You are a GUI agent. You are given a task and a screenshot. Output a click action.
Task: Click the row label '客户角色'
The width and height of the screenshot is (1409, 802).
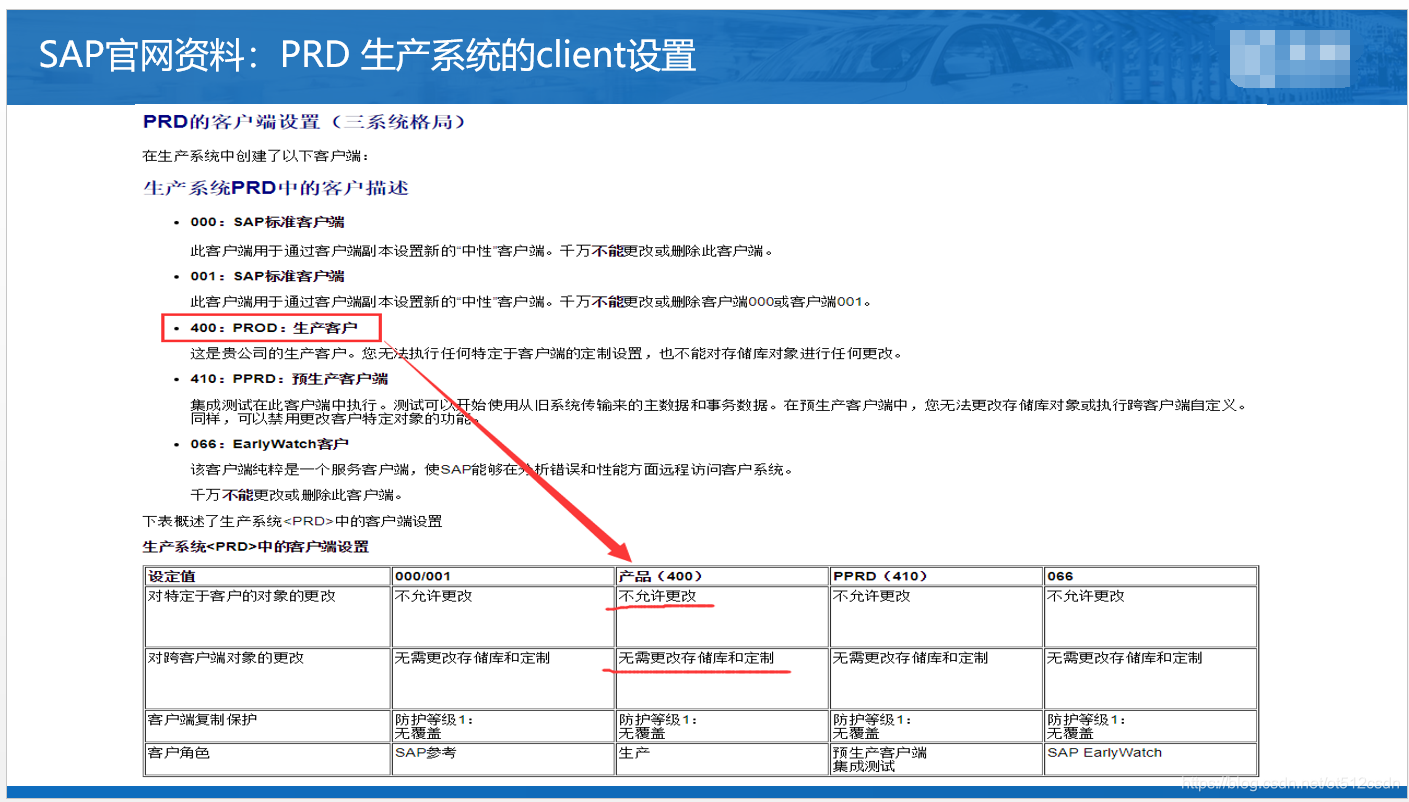[178, 753]
